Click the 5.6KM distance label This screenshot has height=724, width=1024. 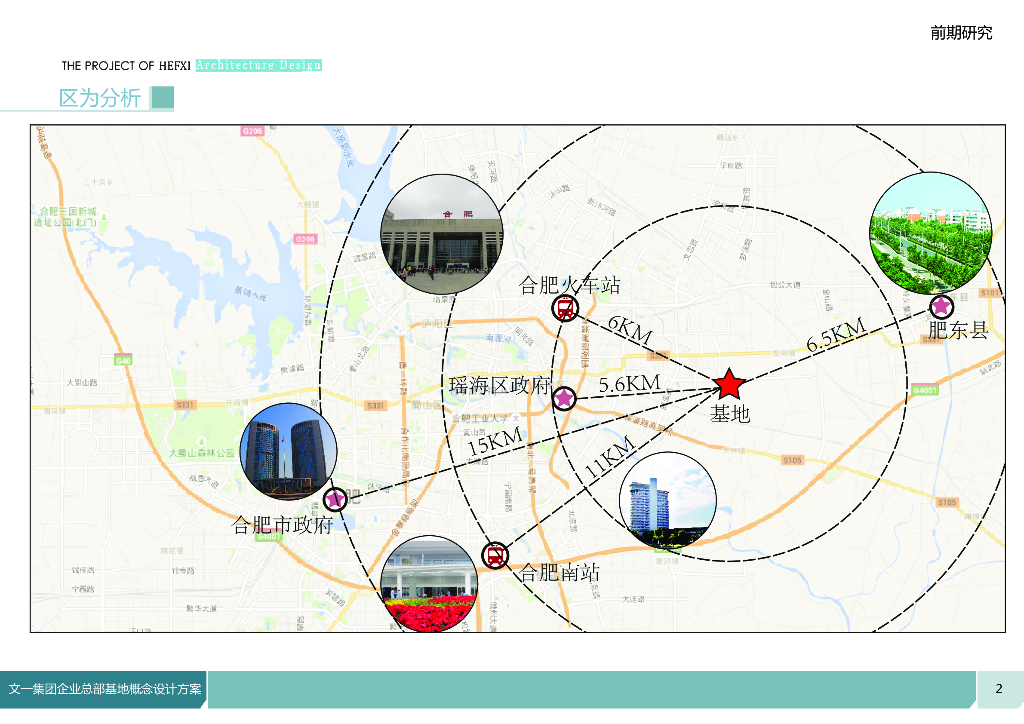click(630, 384)
